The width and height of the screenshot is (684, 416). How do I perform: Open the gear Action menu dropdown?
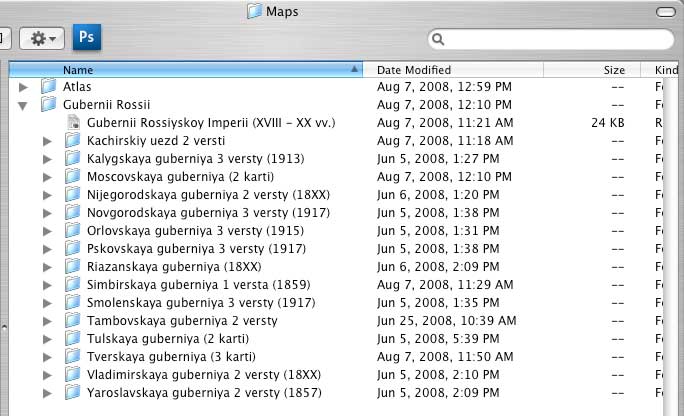43,38
